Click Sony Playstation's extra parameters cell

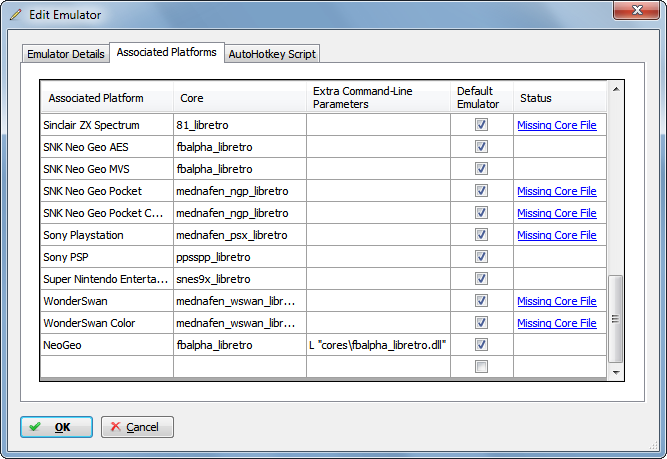378,235
